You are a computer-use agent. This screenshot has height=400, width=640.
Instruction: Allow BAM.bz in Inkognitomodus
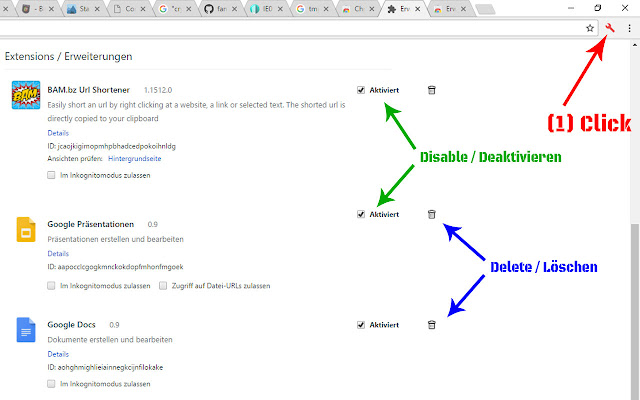click(x=51, y=175)
